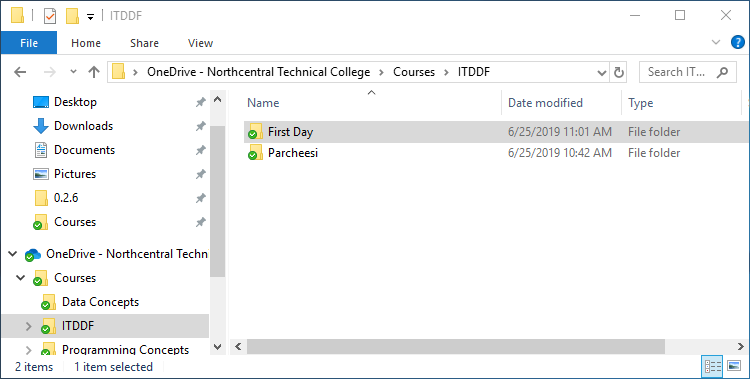
Task: Click the First Day folder icon
Action: pos(255,132)
